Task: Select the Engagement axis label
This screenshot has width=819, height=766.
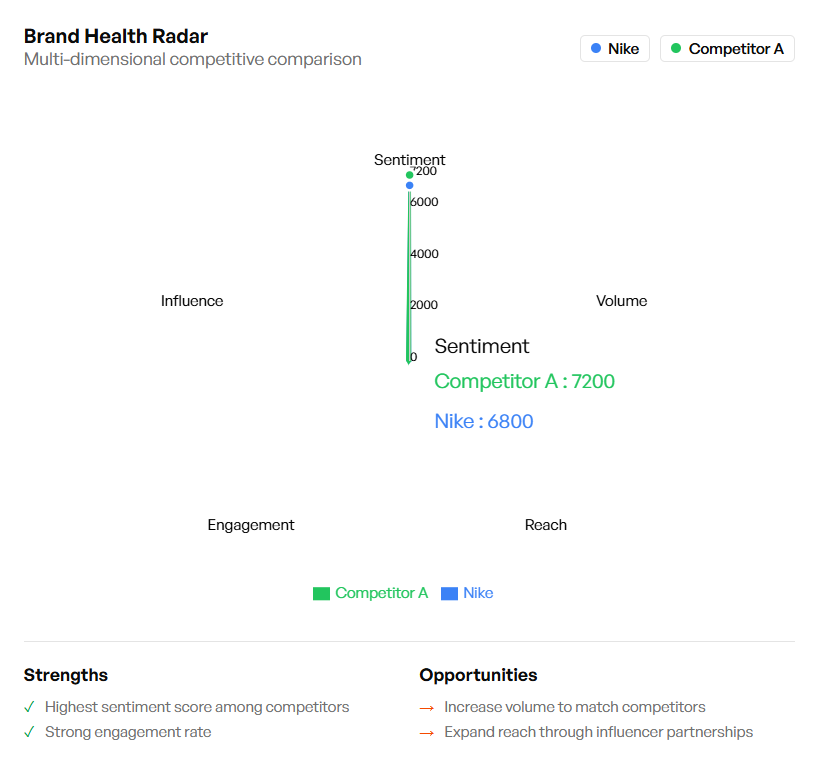Action: pyautogui.click(x=251, y=525)
